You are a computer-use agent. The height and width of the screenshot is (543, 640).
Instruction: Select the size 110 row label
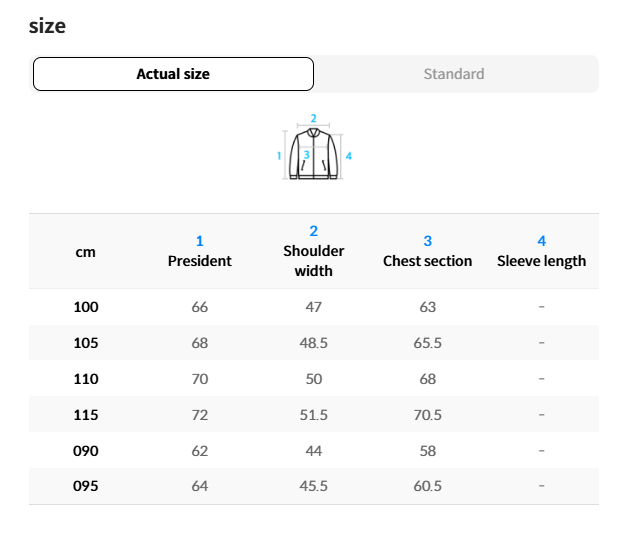[x=86, y=379]
